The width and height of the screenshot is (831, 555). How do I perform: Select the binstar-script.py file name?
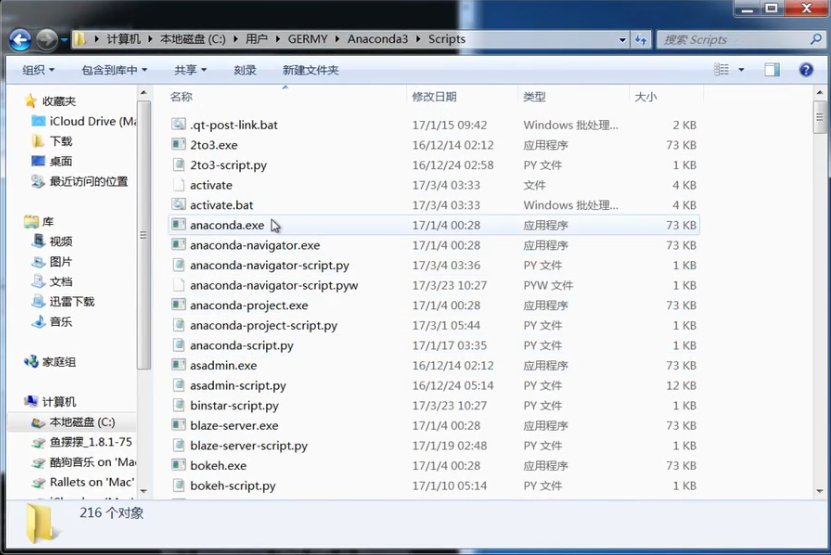pyautogui.click(x=234, y=406)
